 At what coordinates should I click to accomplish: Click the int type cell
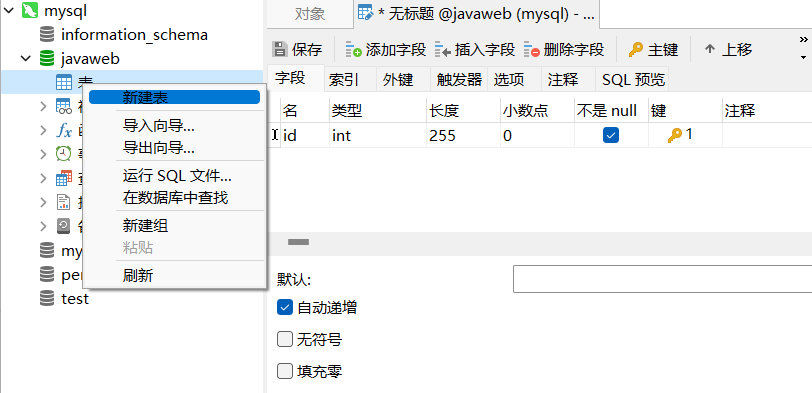[378, 136]
